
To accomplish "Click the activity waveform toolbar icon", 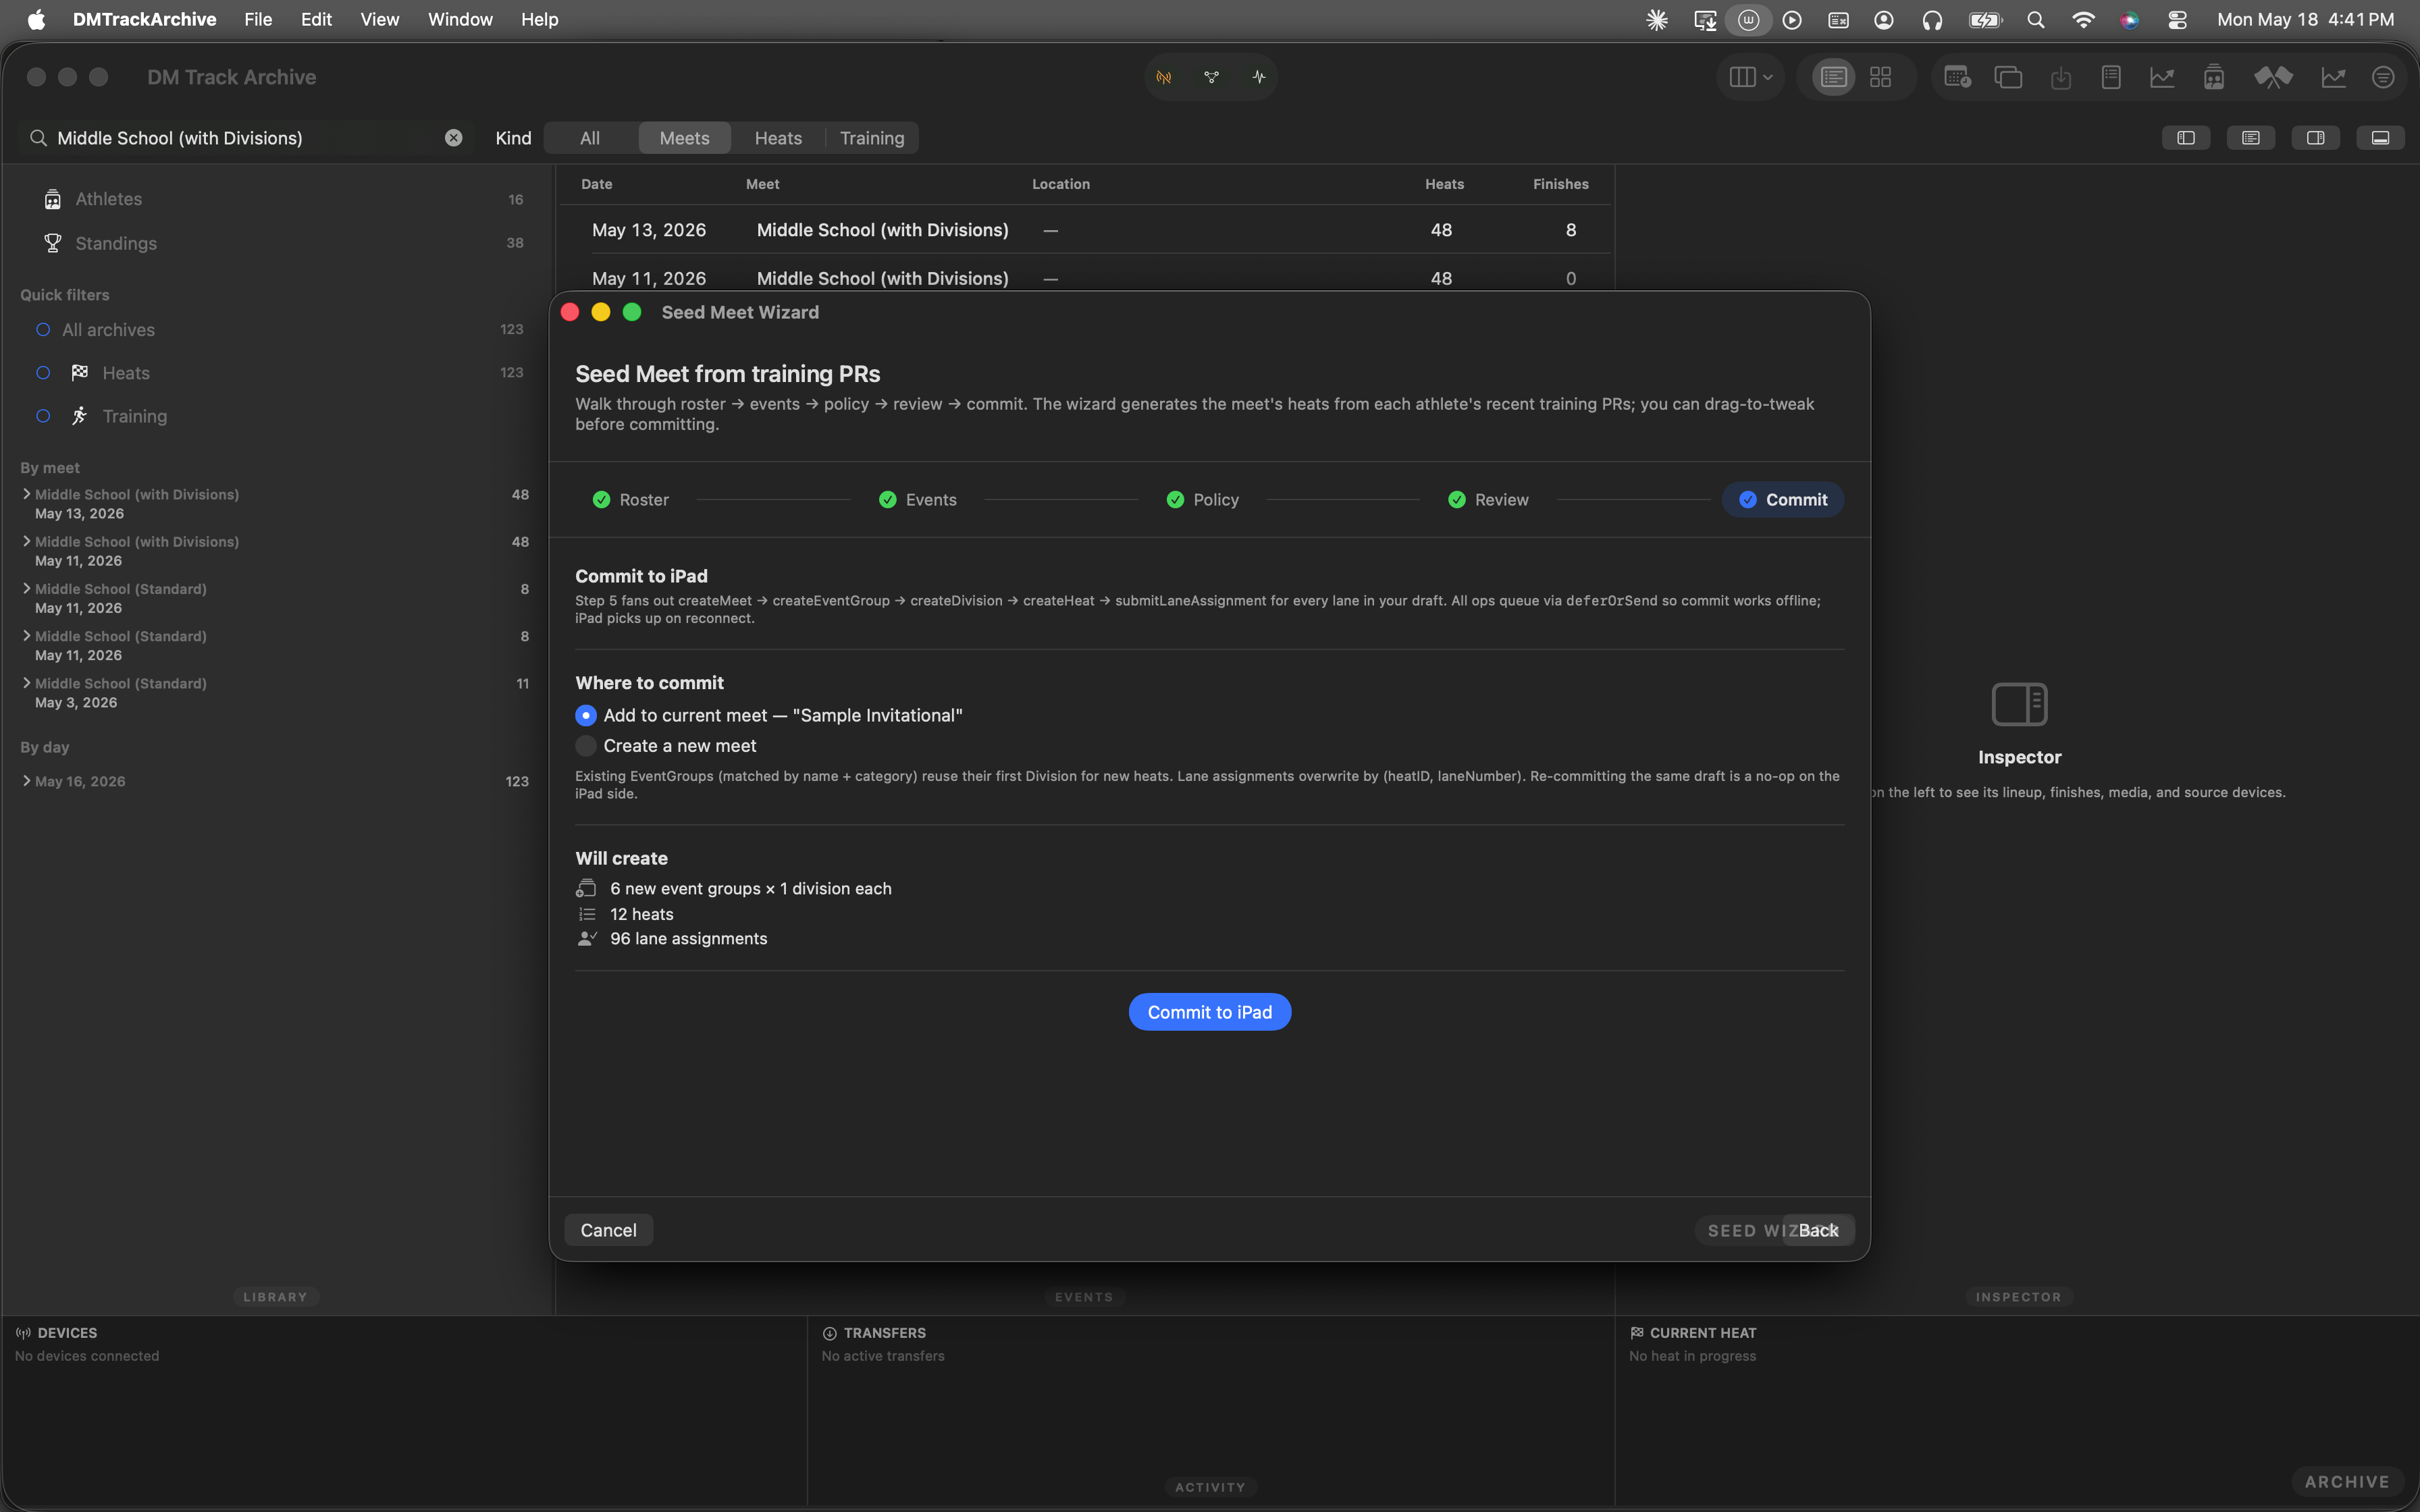I will click(x=1258, y=77).
